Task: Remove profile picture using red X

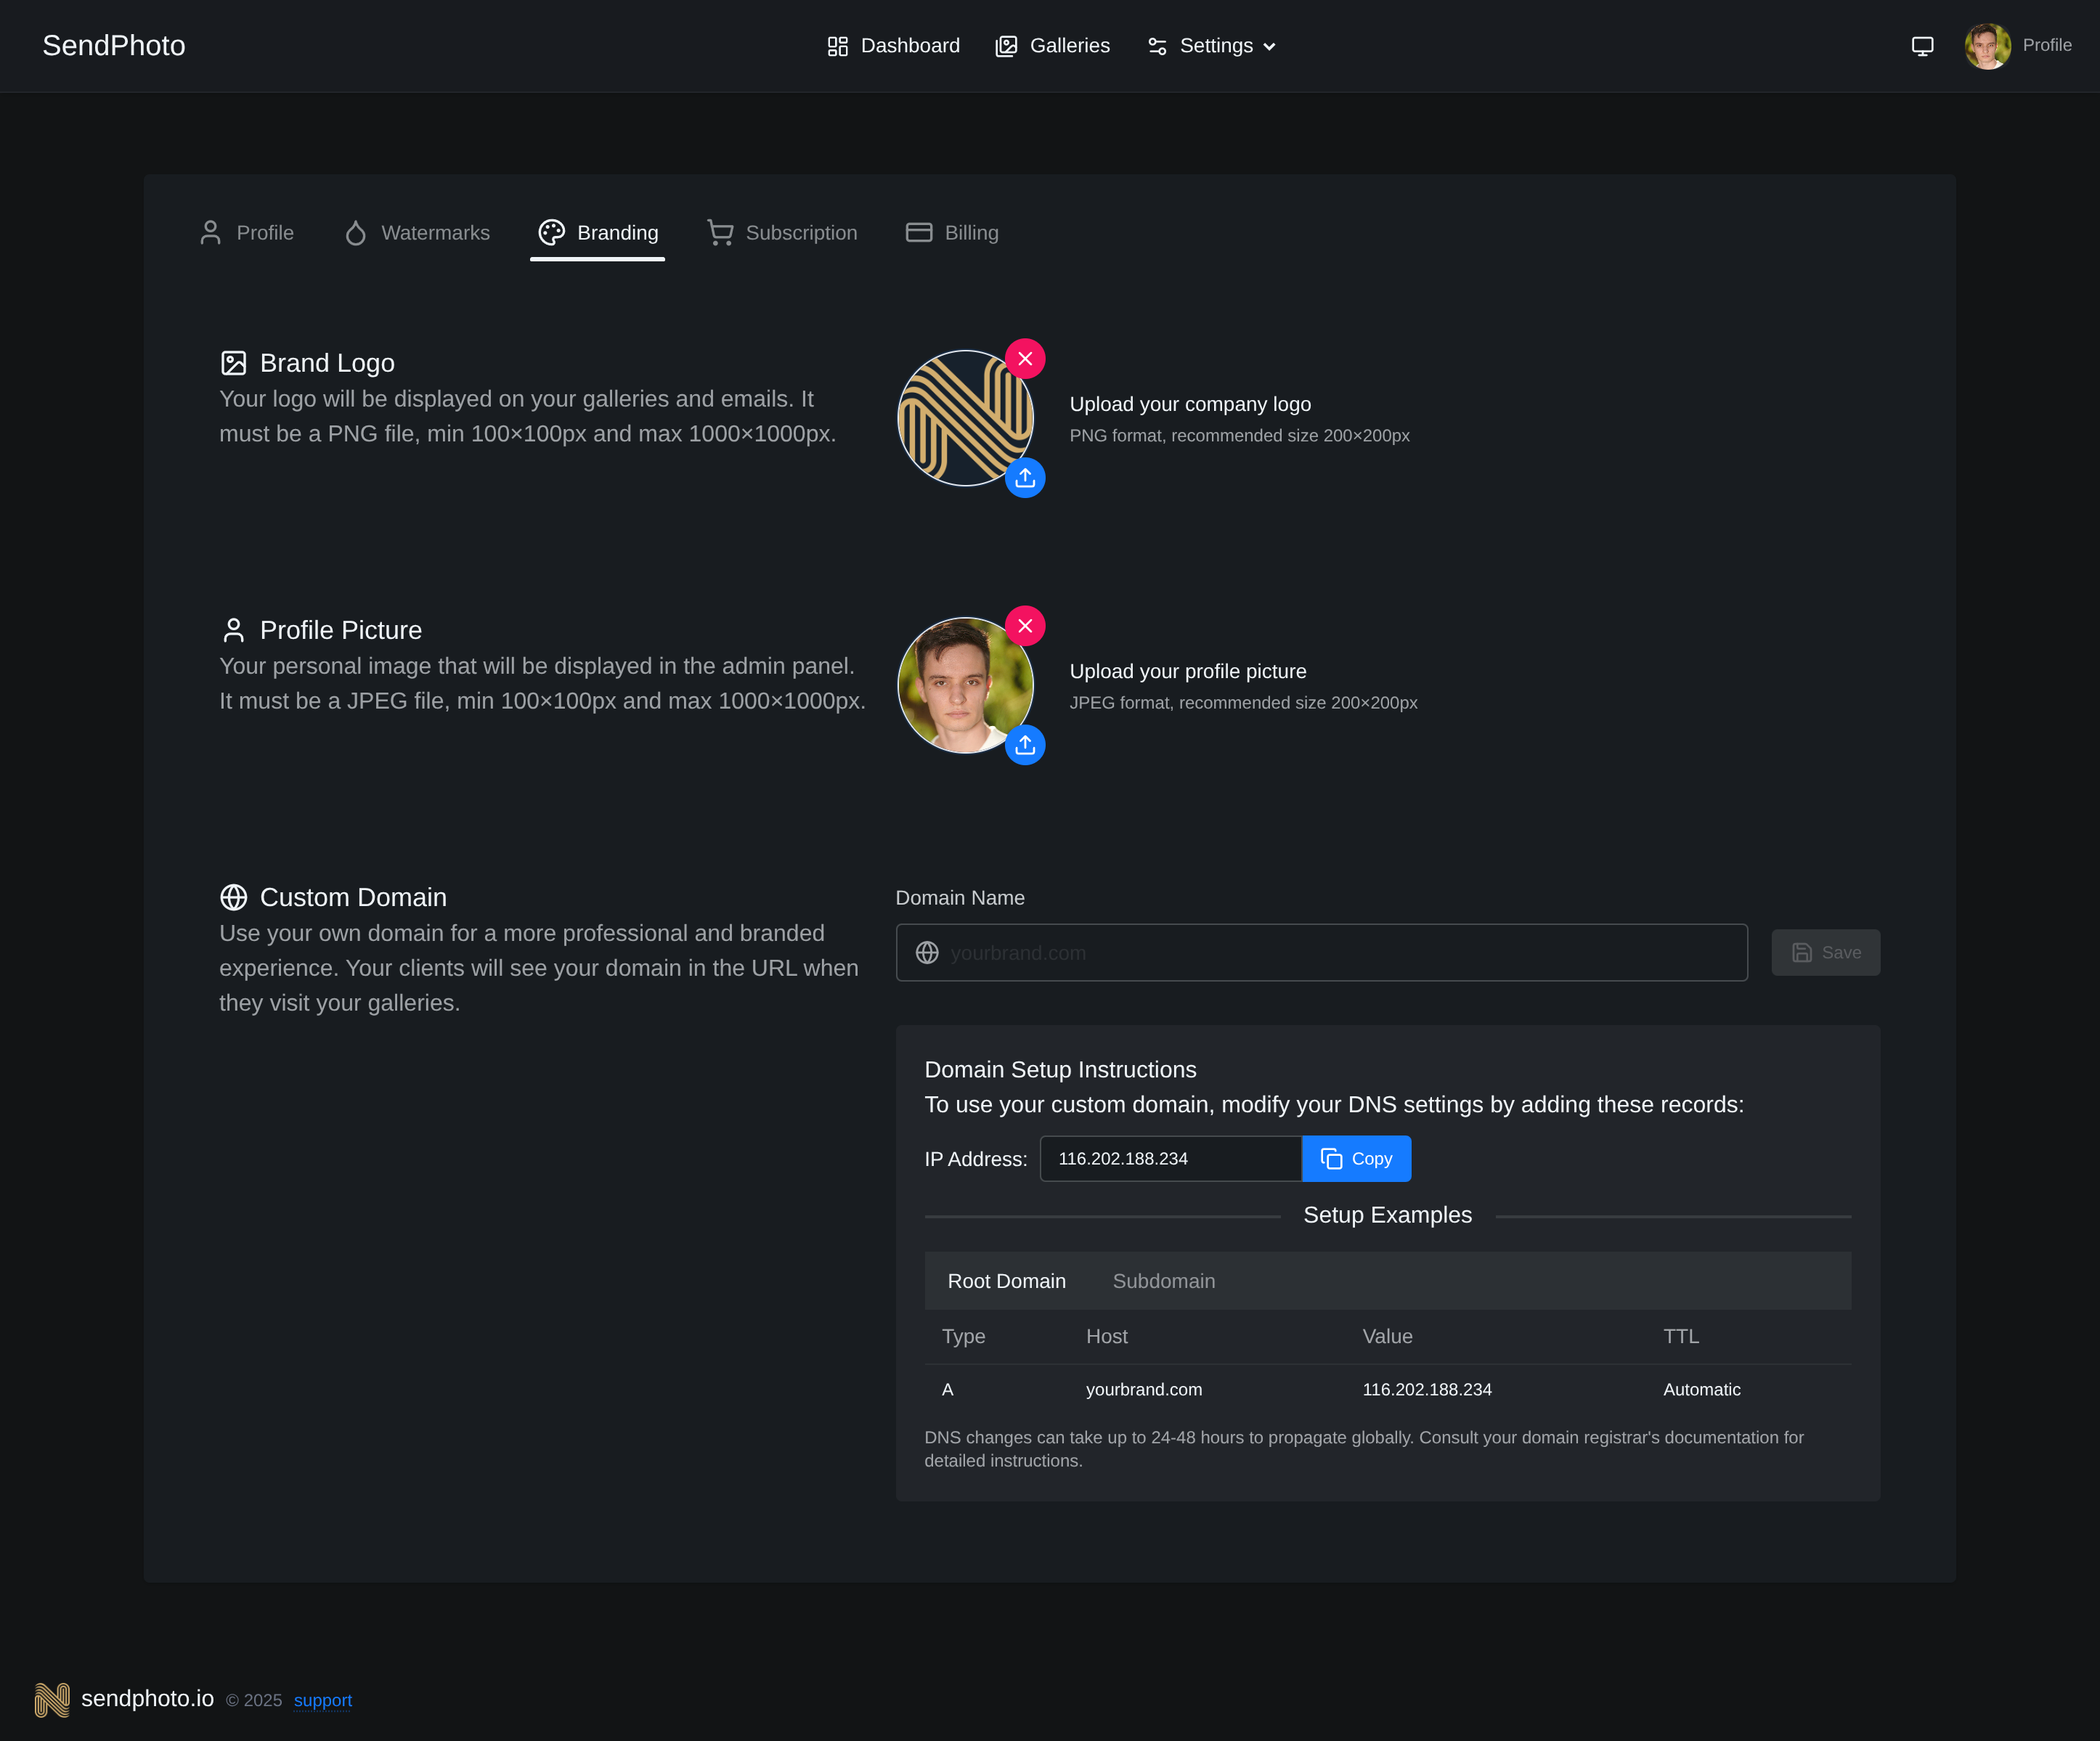Action: tap(1025, 626)
